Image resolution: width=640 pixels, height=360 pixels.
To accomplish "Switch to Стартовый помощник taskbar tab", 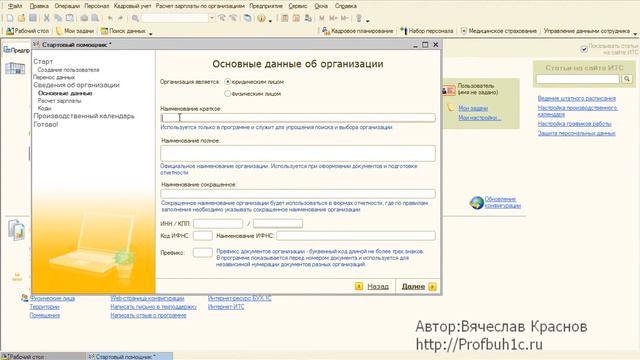I will (129, 356).
